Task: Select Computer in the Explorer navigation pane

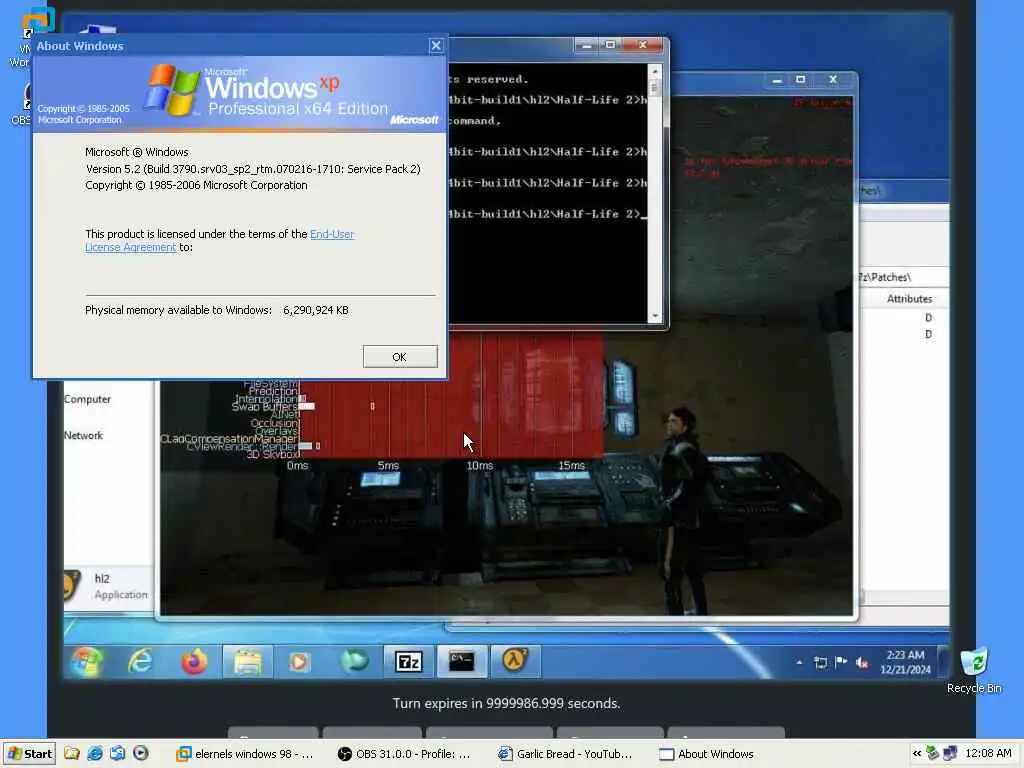Action: pyautogui.click(x=88, y=399)
